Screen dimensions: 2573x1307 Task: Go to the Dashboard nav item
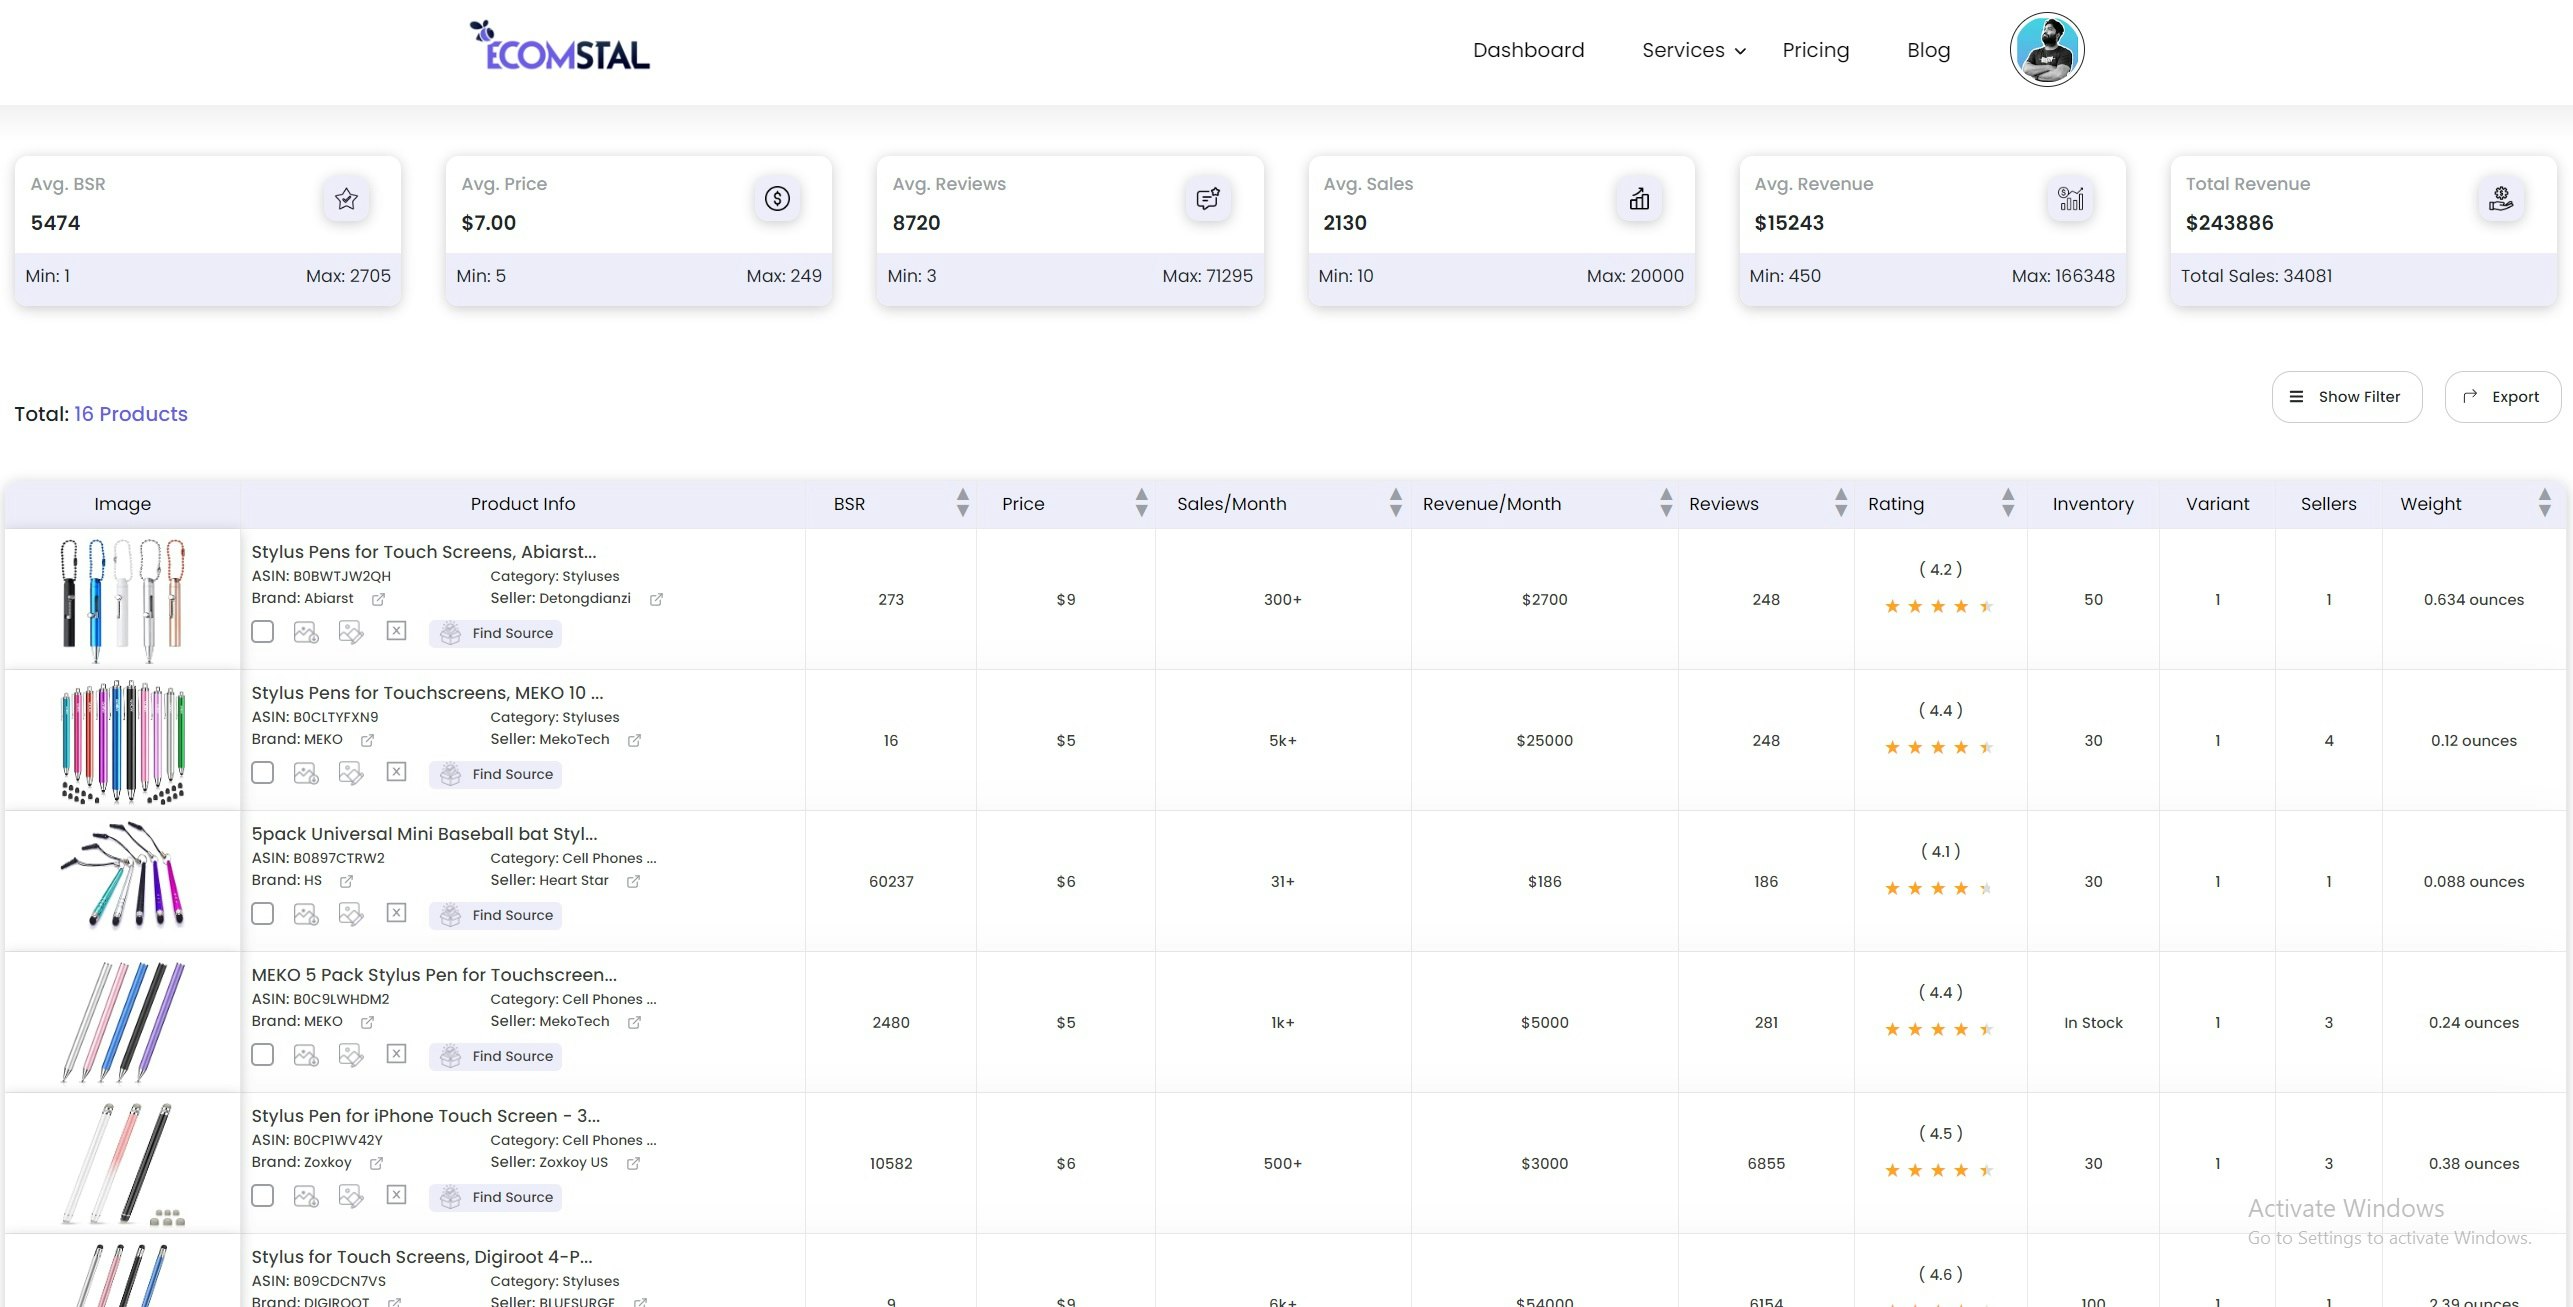coord(1528,50)
